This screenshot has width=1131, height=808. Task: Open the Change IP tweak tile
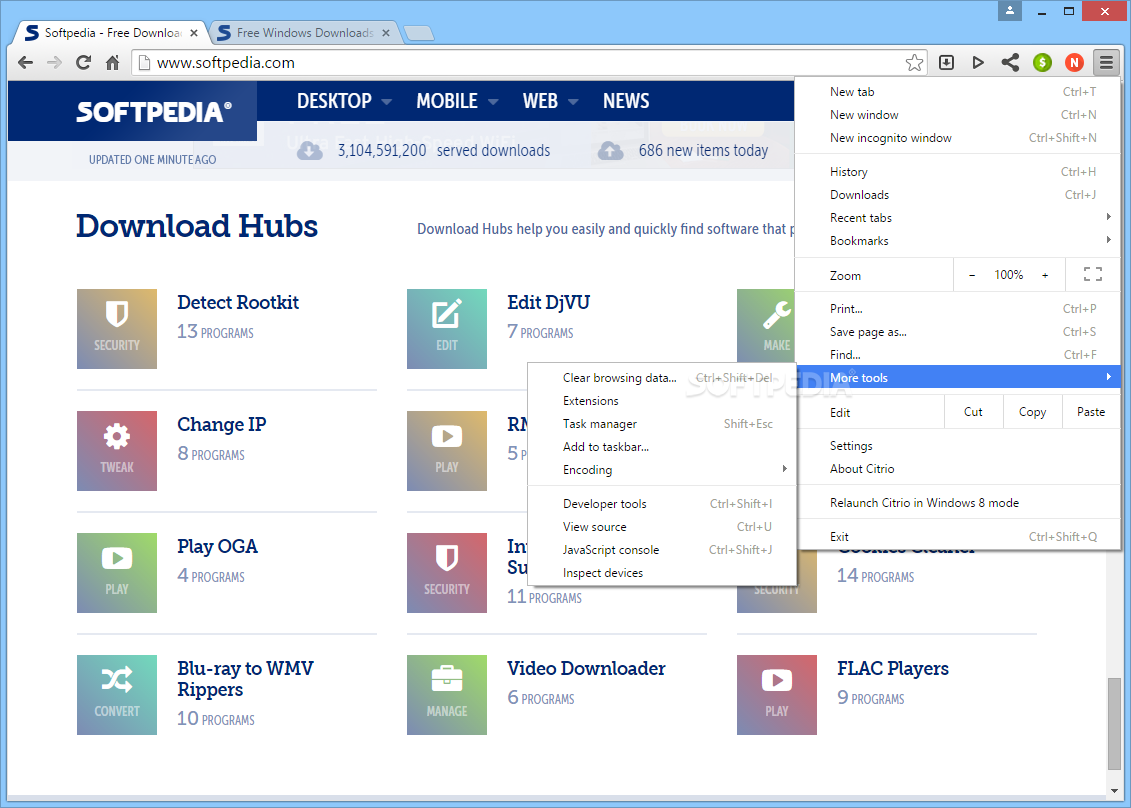point(117,451)
